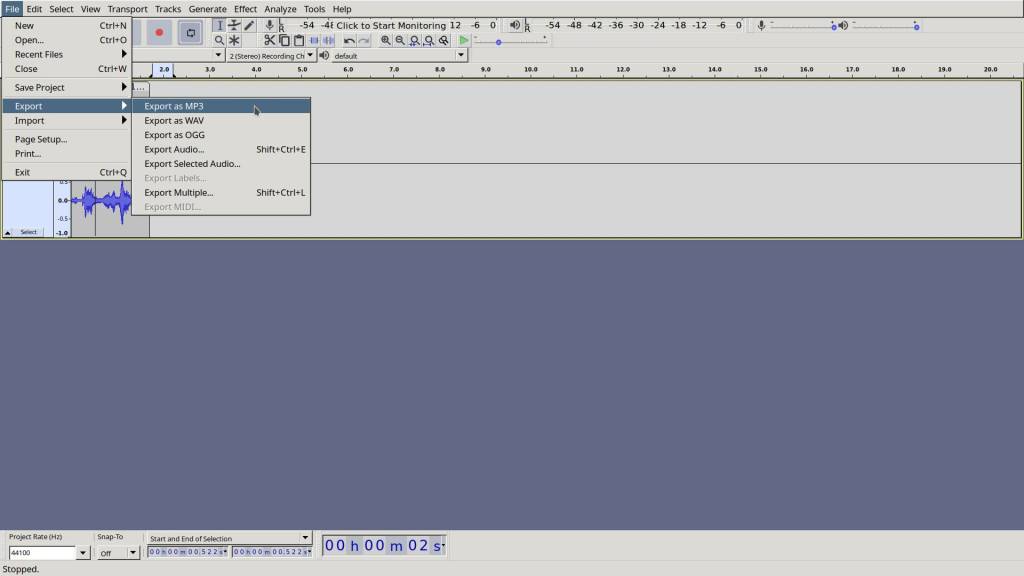
Task: Click the Cut scissors icon
Action: point(270,40)
